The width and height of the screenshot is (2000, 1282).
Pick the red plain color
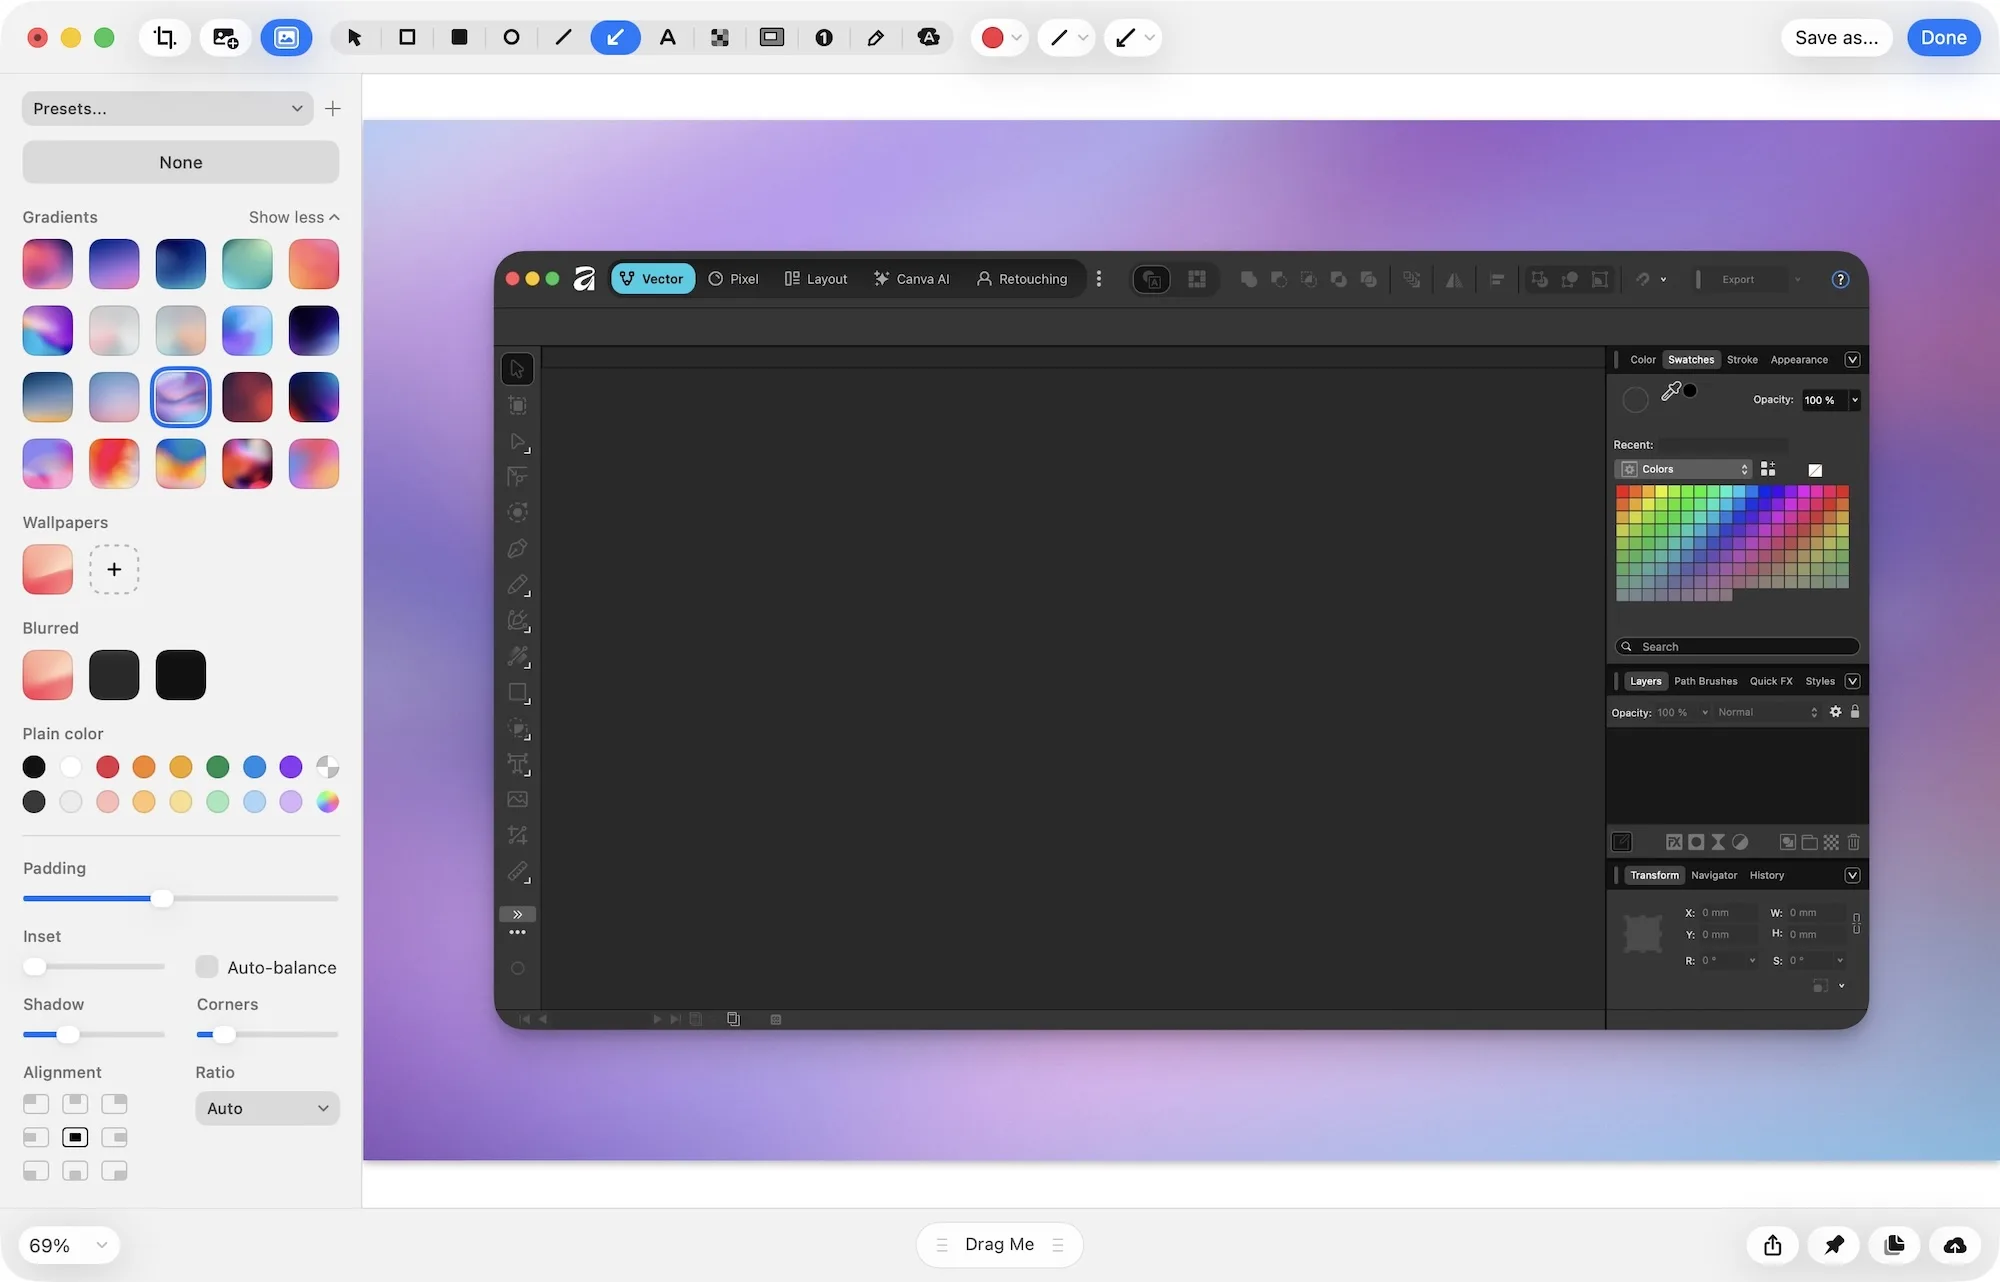click(x=107, y=767)
